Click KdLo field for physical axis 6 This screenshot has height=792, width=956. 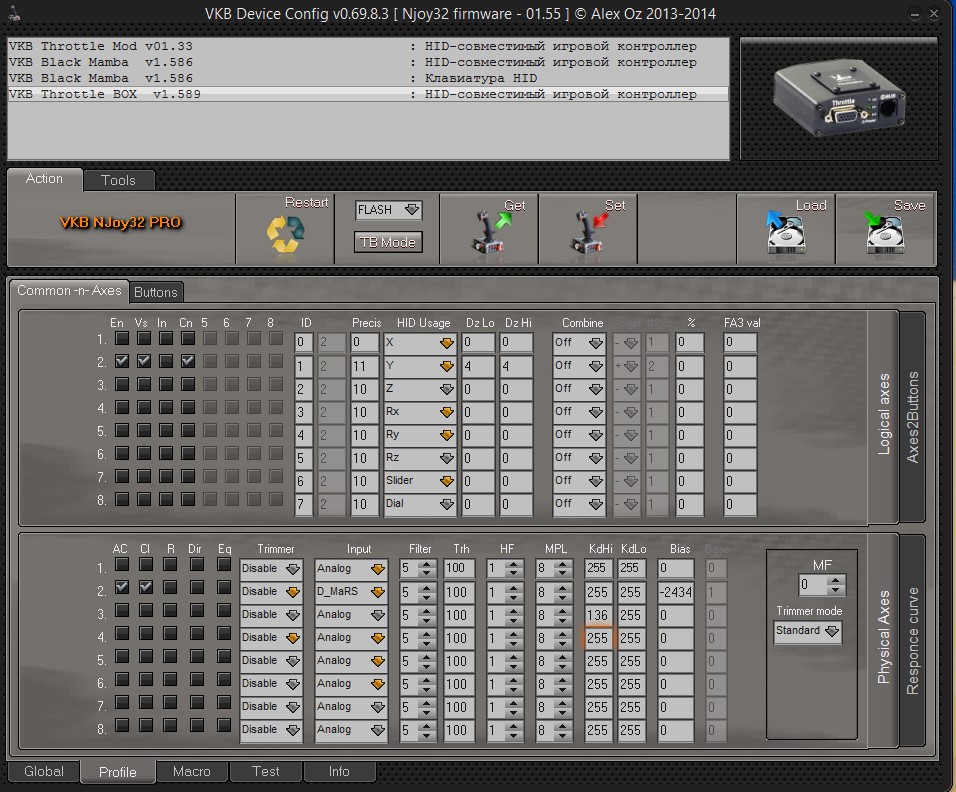(x=631, y=684)
